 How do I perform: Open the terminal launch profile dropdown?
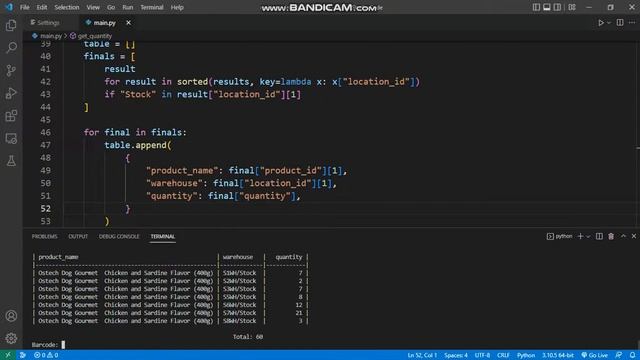pyautogui.click(x=588, y=236)
